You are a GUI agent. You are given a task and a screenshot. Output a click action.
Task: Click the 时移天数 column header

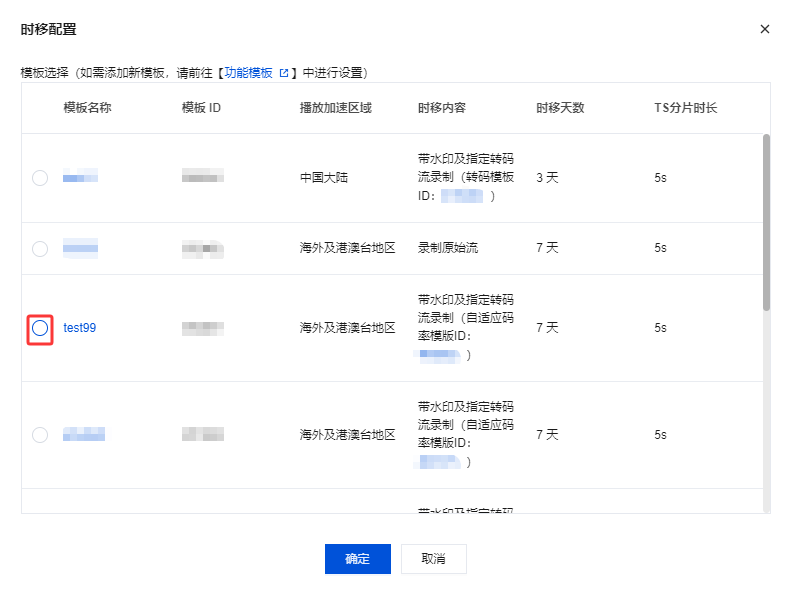click(560, 108)
